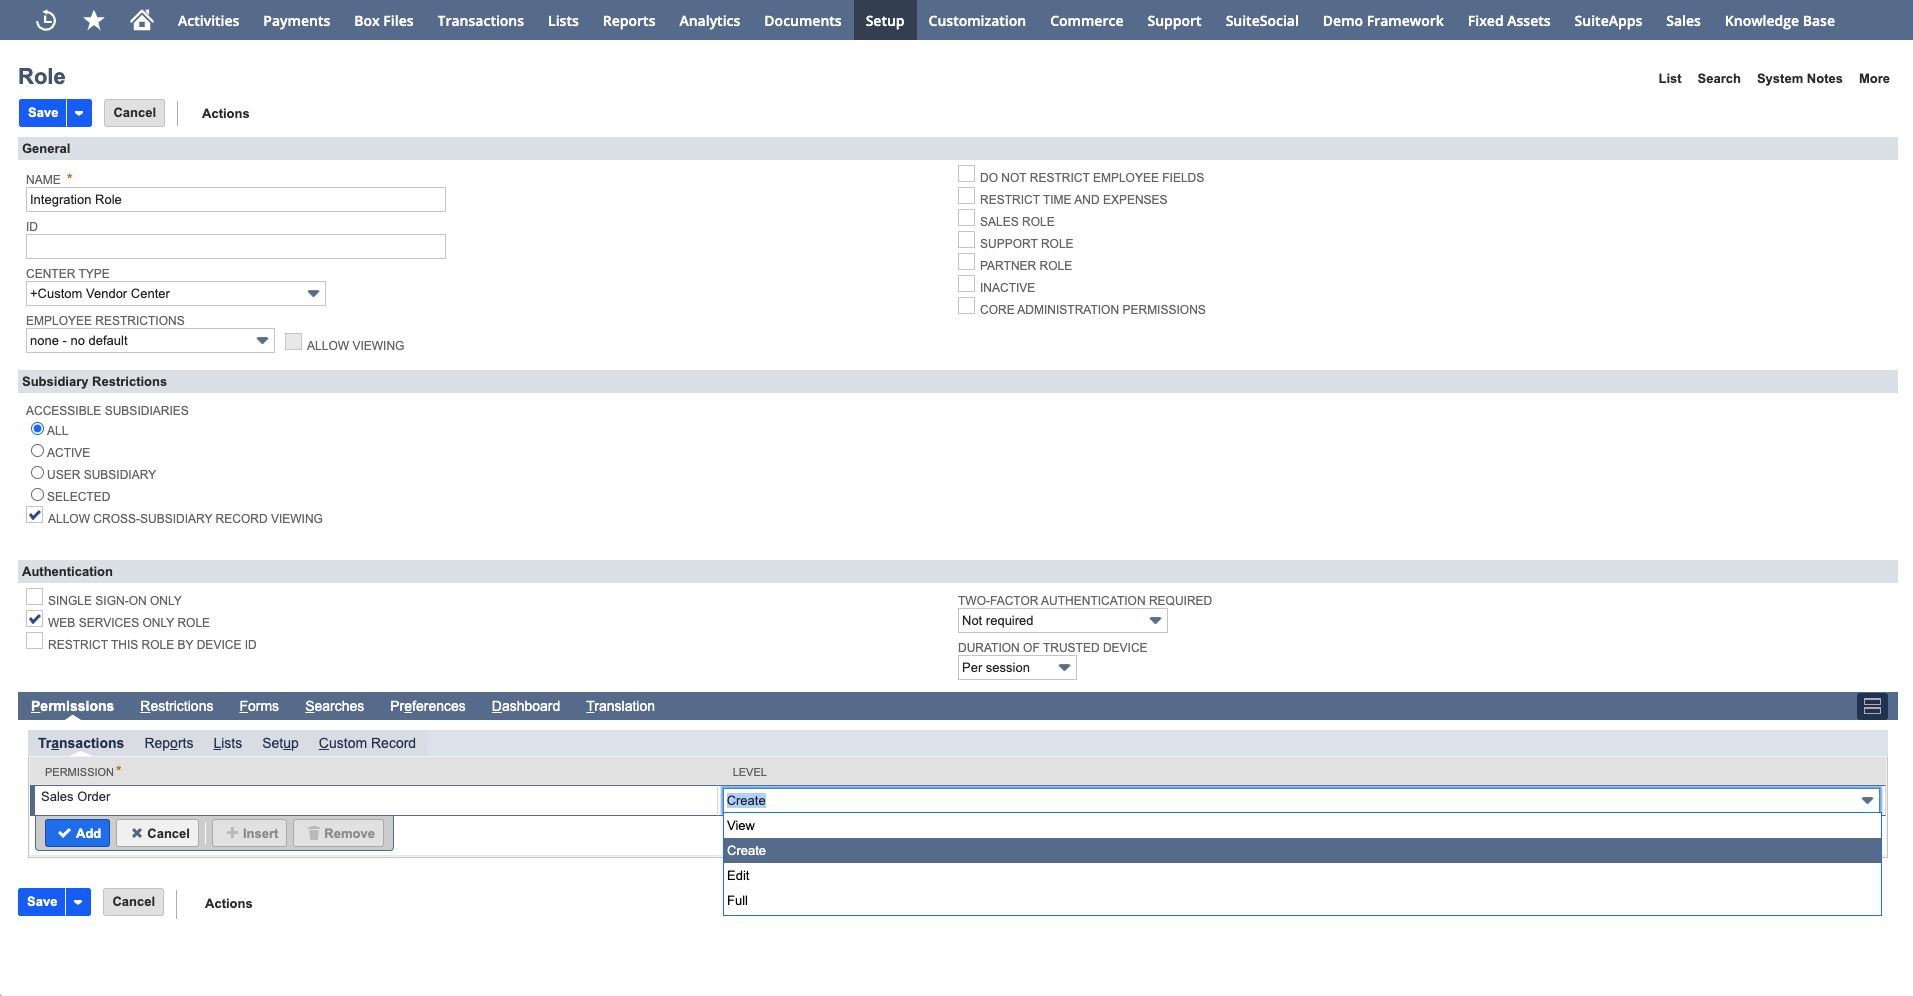Uncheck WEB SERVICES ONLY ROLE
Screen dimensions: 1913x996
(34, 618)
